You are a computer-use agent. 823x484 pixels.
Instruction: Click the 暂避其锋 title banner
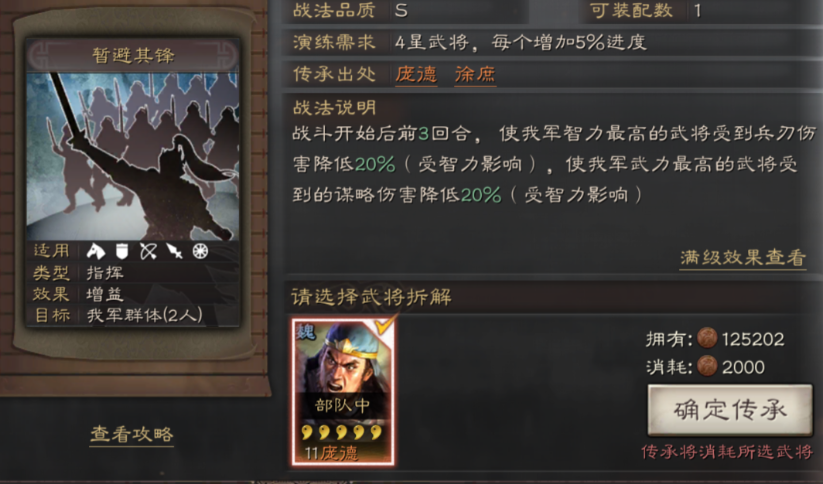click(x=133, y=55)
